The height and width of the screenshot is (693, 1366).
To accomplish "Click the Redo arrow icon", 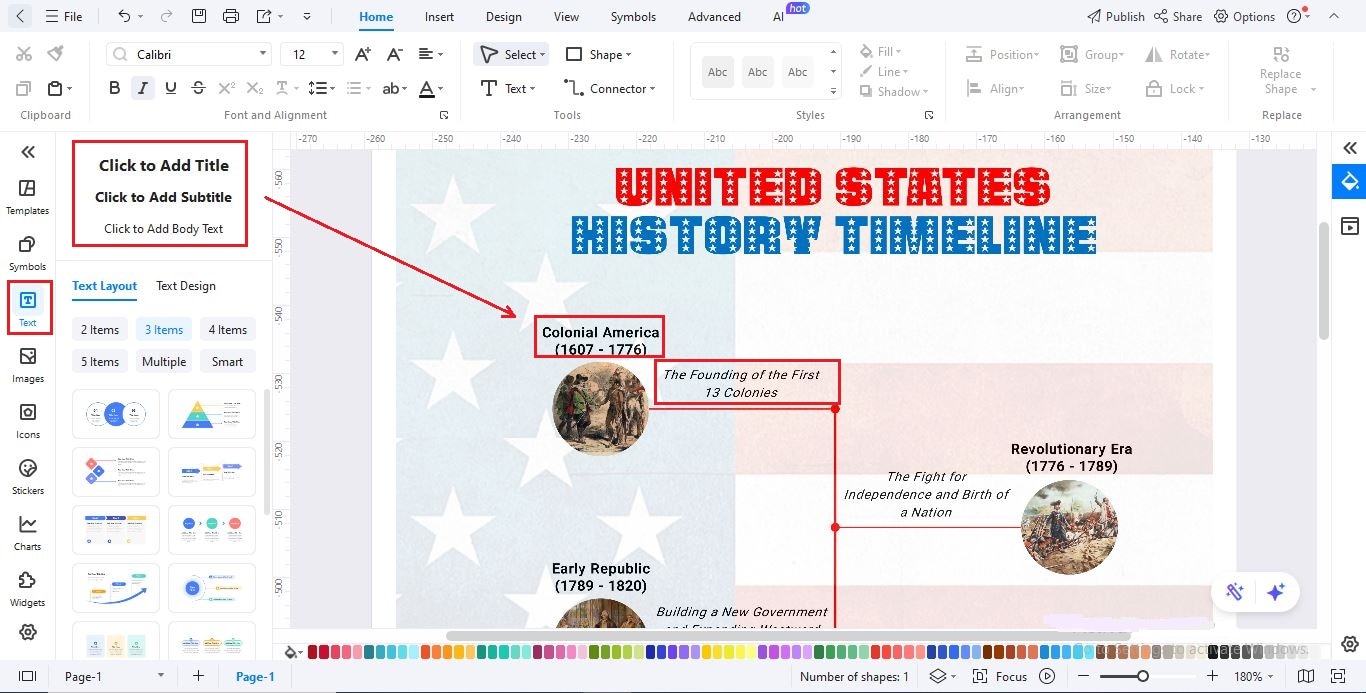I will [166, 16].
